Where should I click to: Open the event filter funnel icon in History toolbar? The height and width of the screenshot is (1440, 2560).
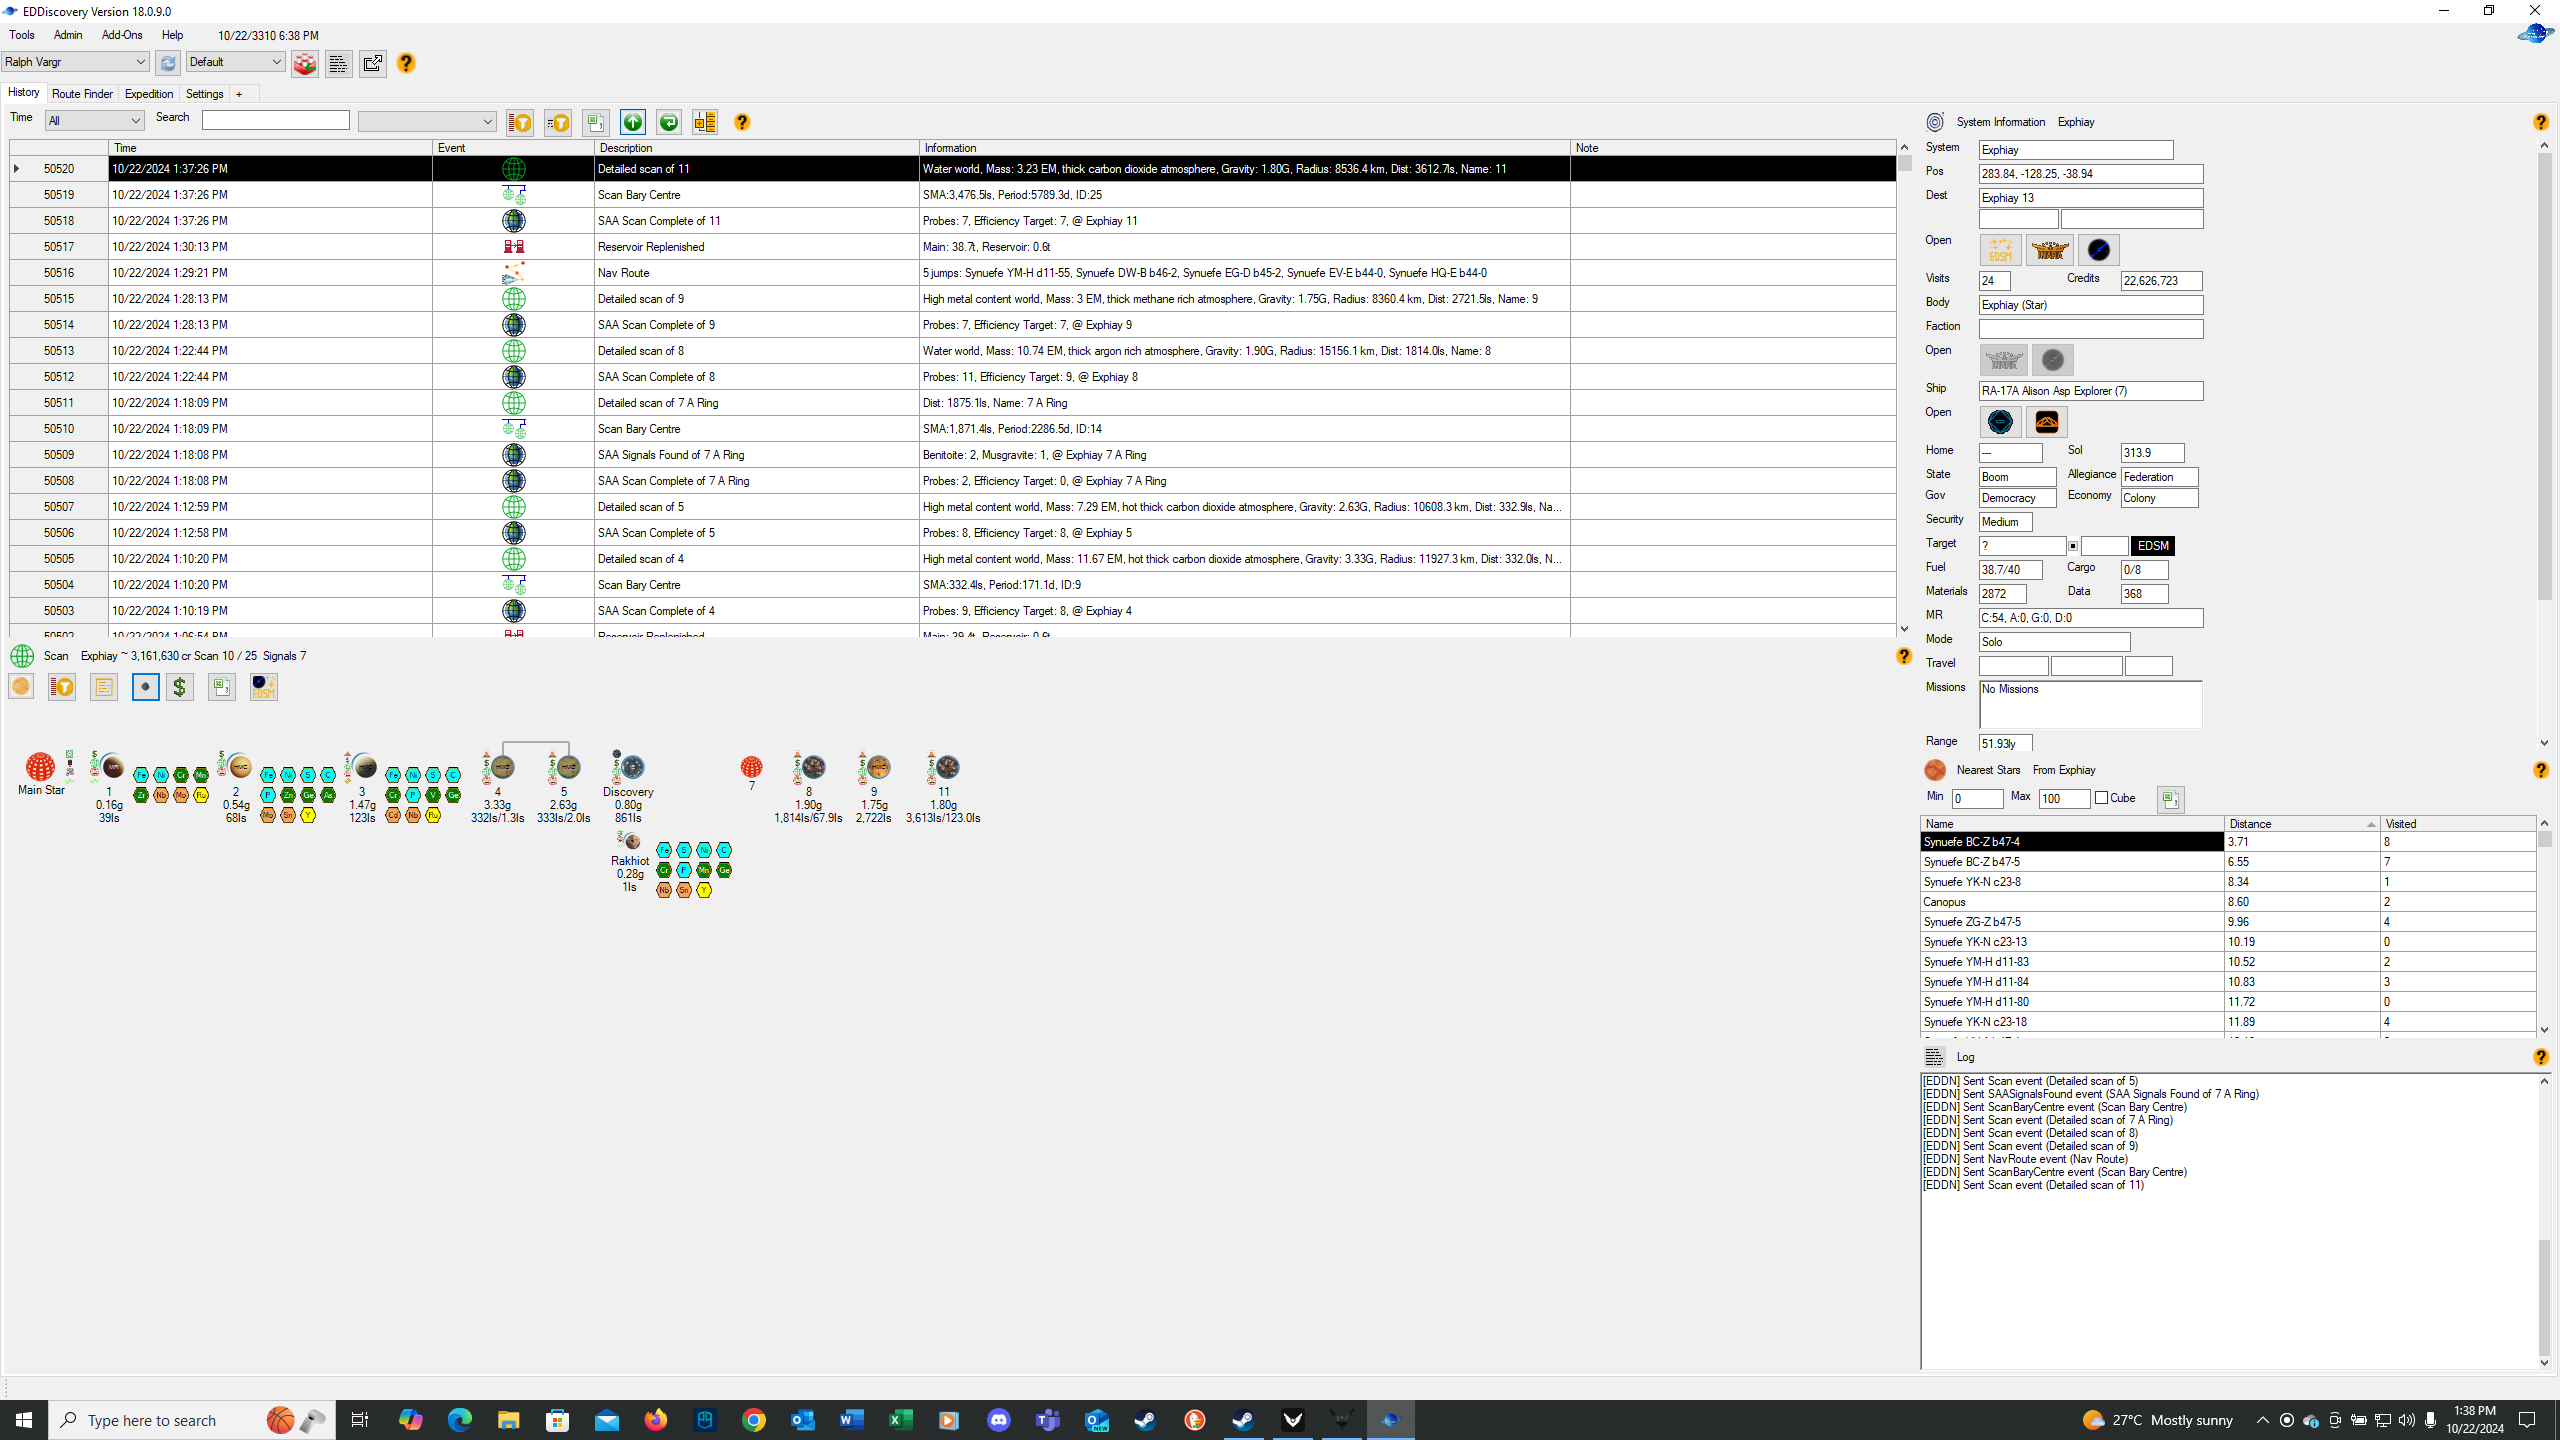(520, 122)
